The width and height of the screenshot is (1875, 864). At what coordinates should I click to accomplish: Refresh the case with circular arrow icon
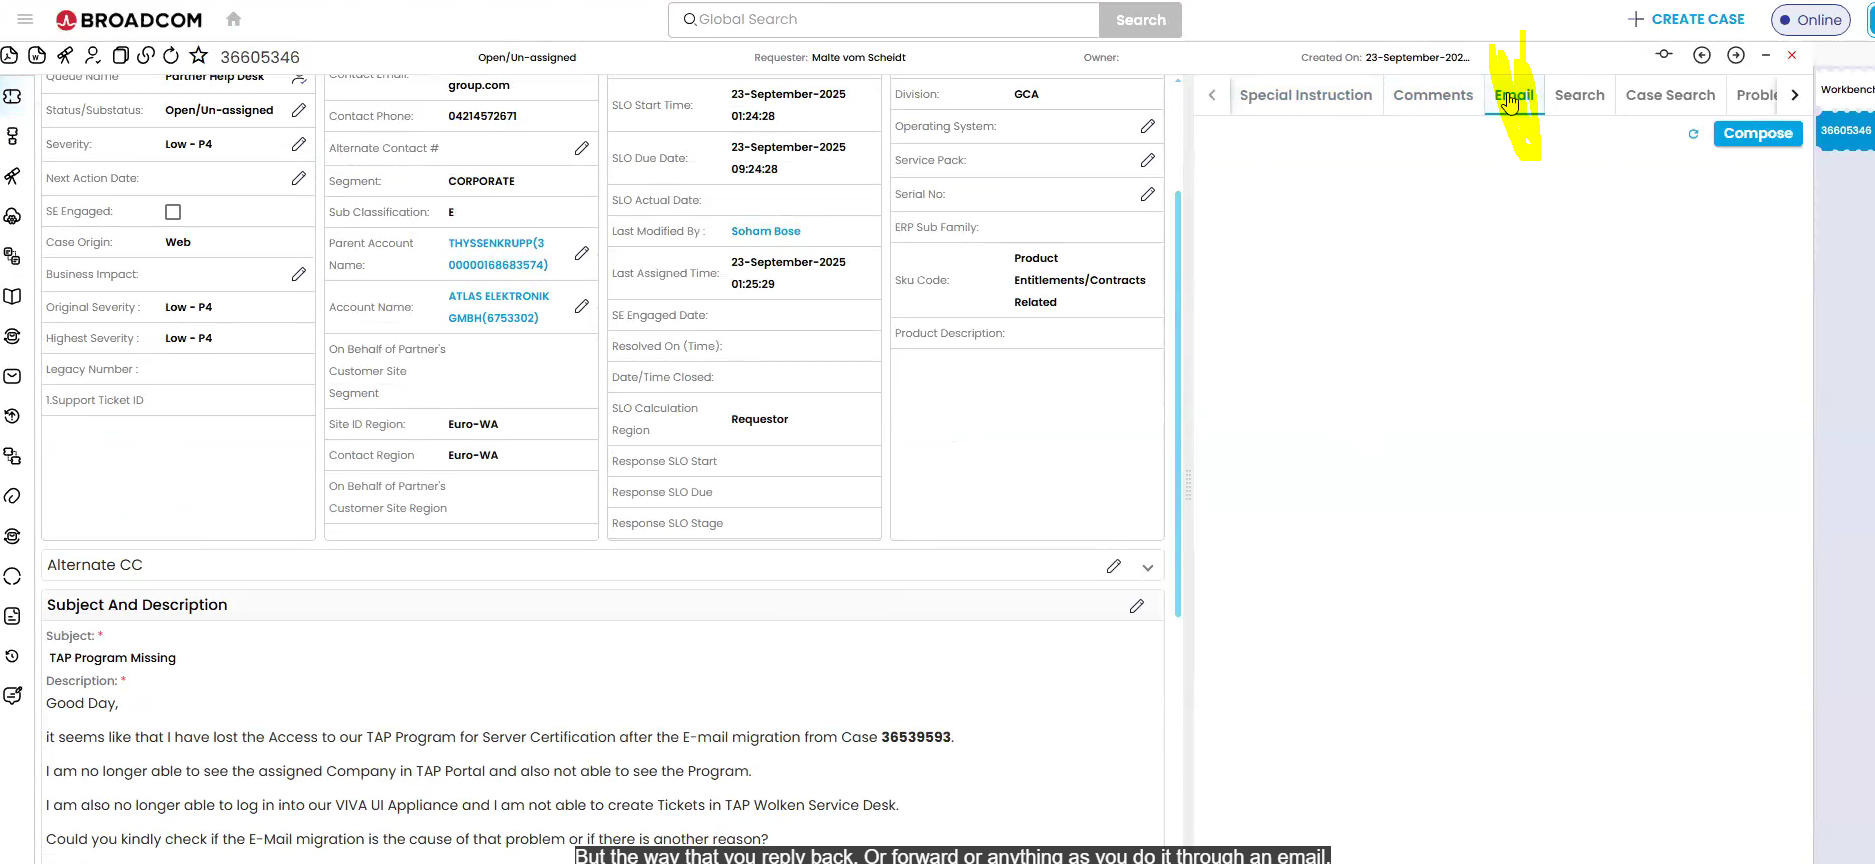coord(171,56)
